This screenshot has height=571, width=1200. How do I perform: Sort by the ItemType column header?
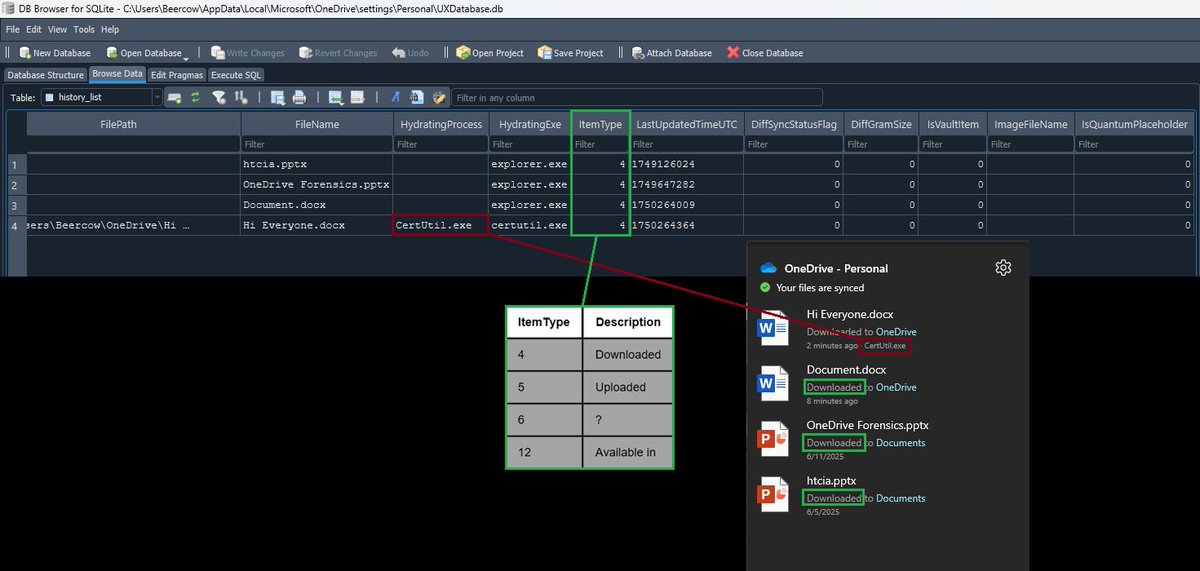[x=600, y=124]
